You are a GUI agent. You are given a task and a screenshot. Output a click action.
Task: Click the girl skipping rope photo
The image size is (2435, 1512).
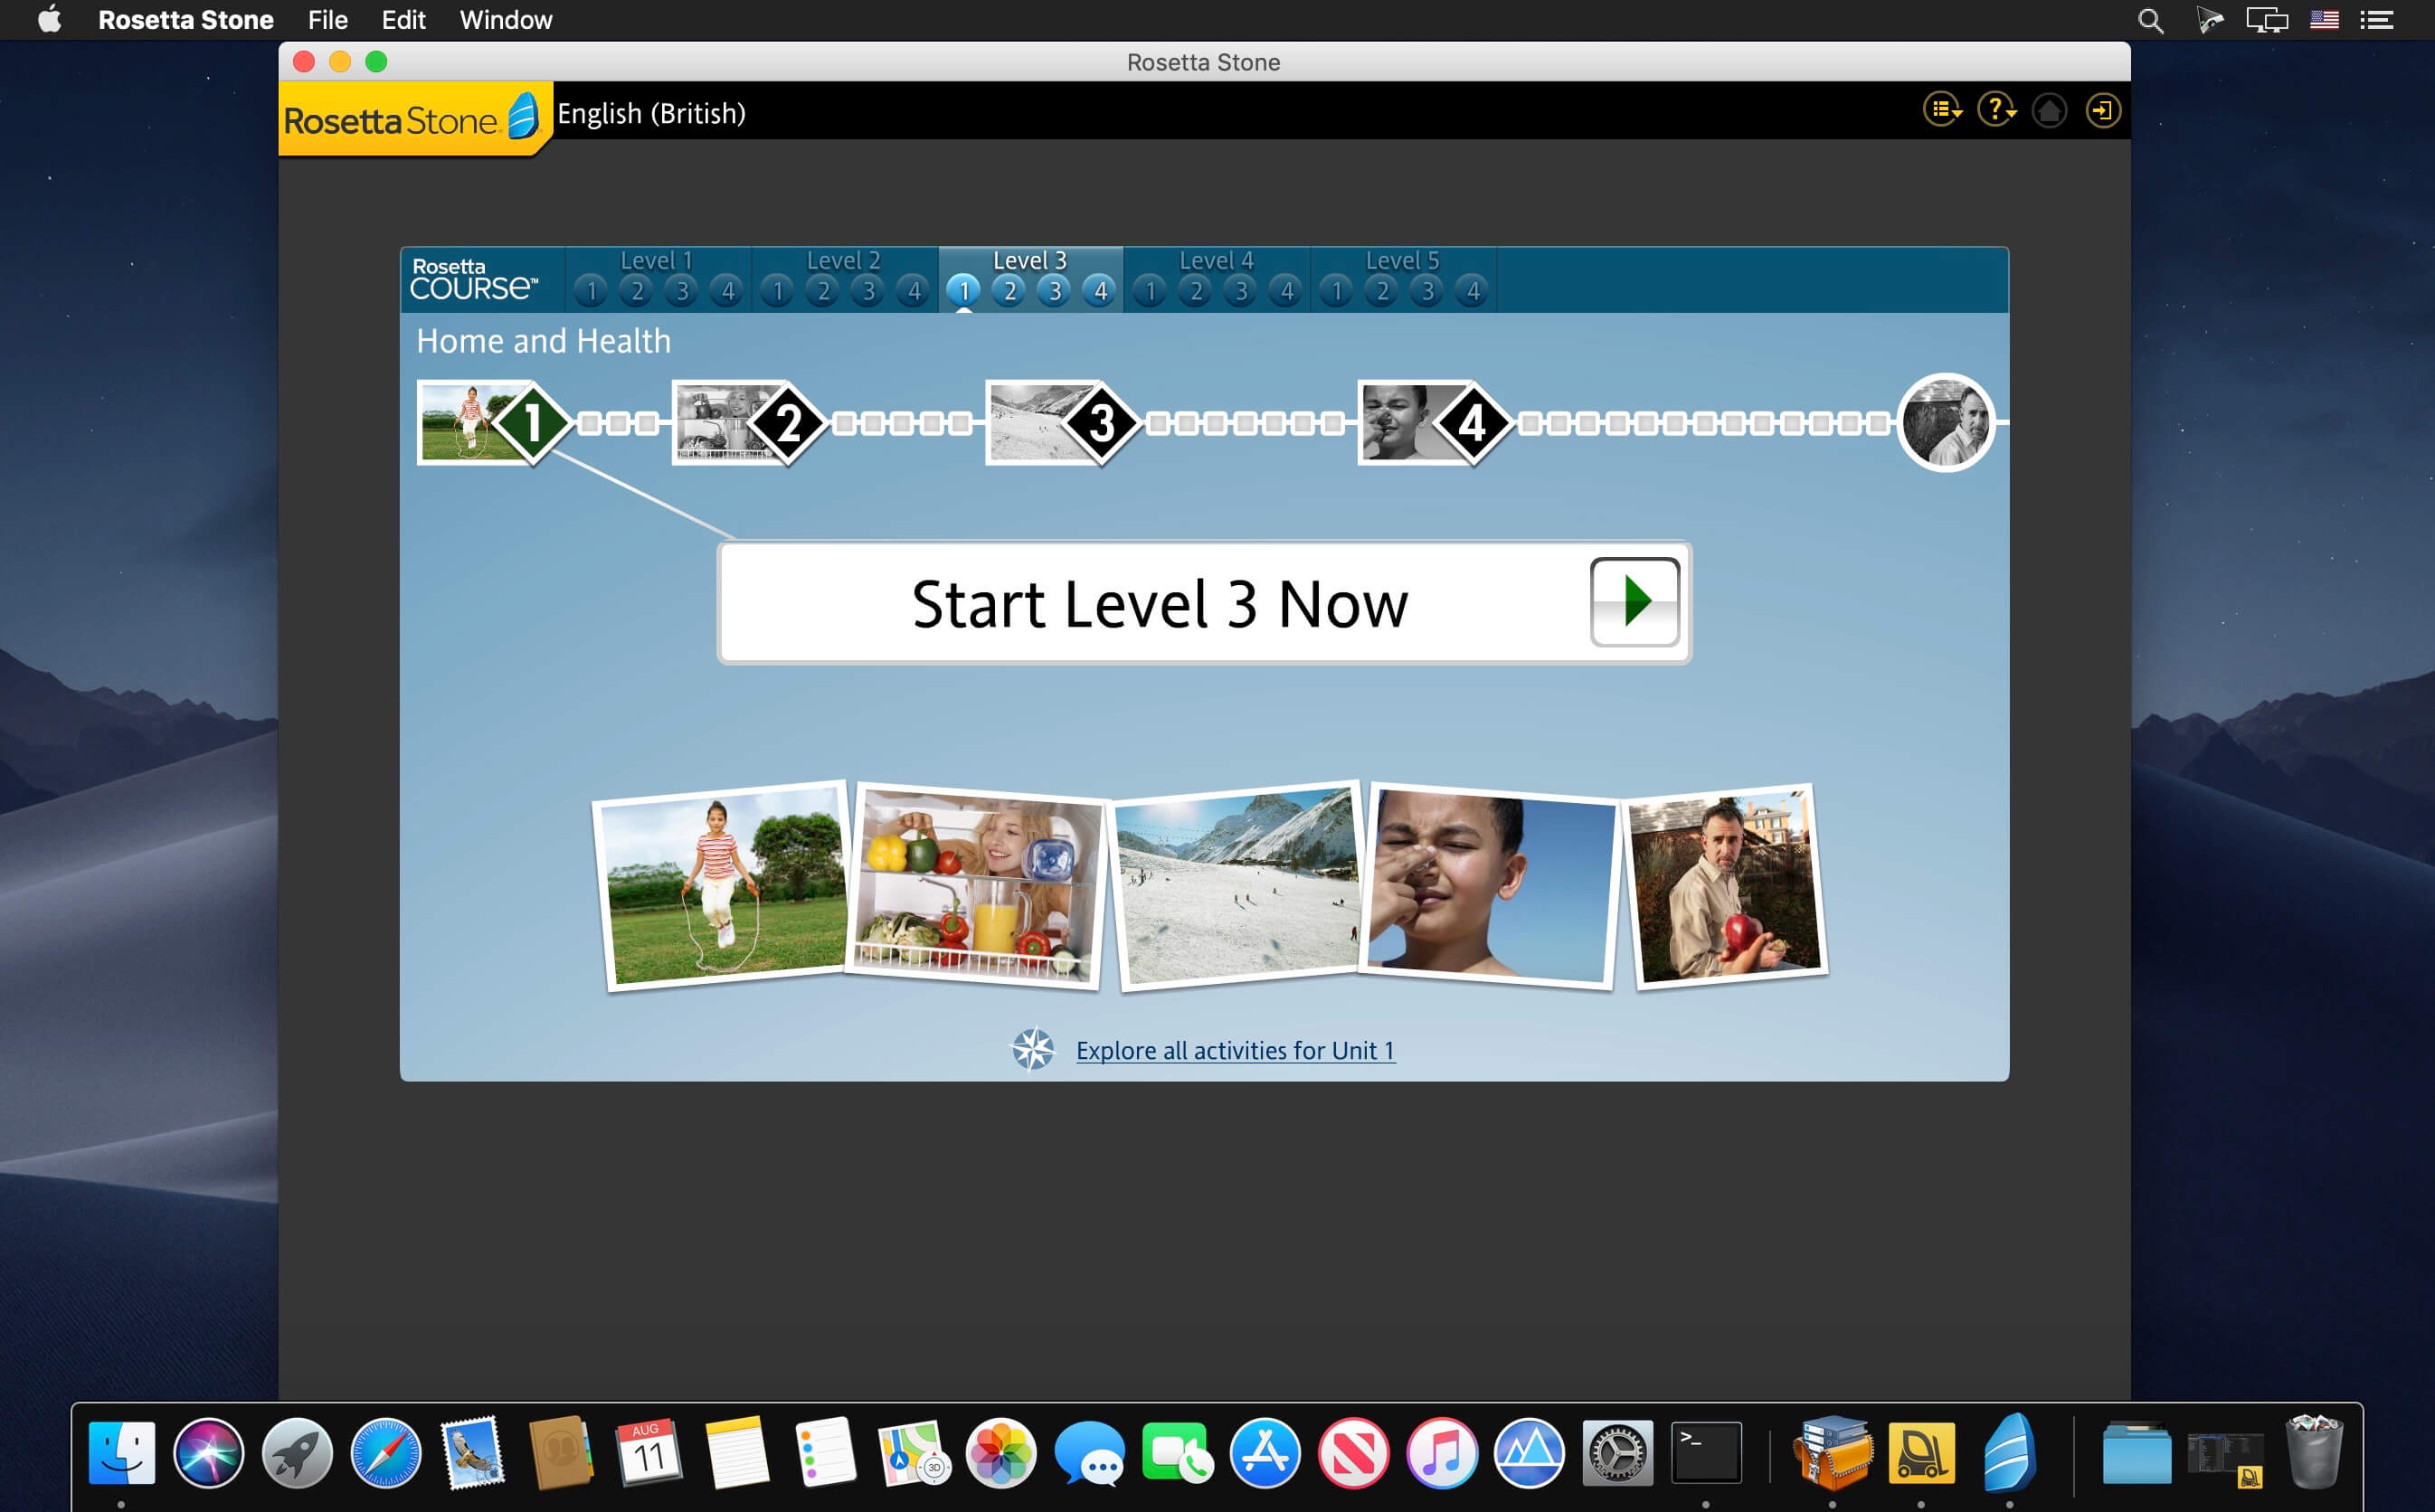coord(723,885)
